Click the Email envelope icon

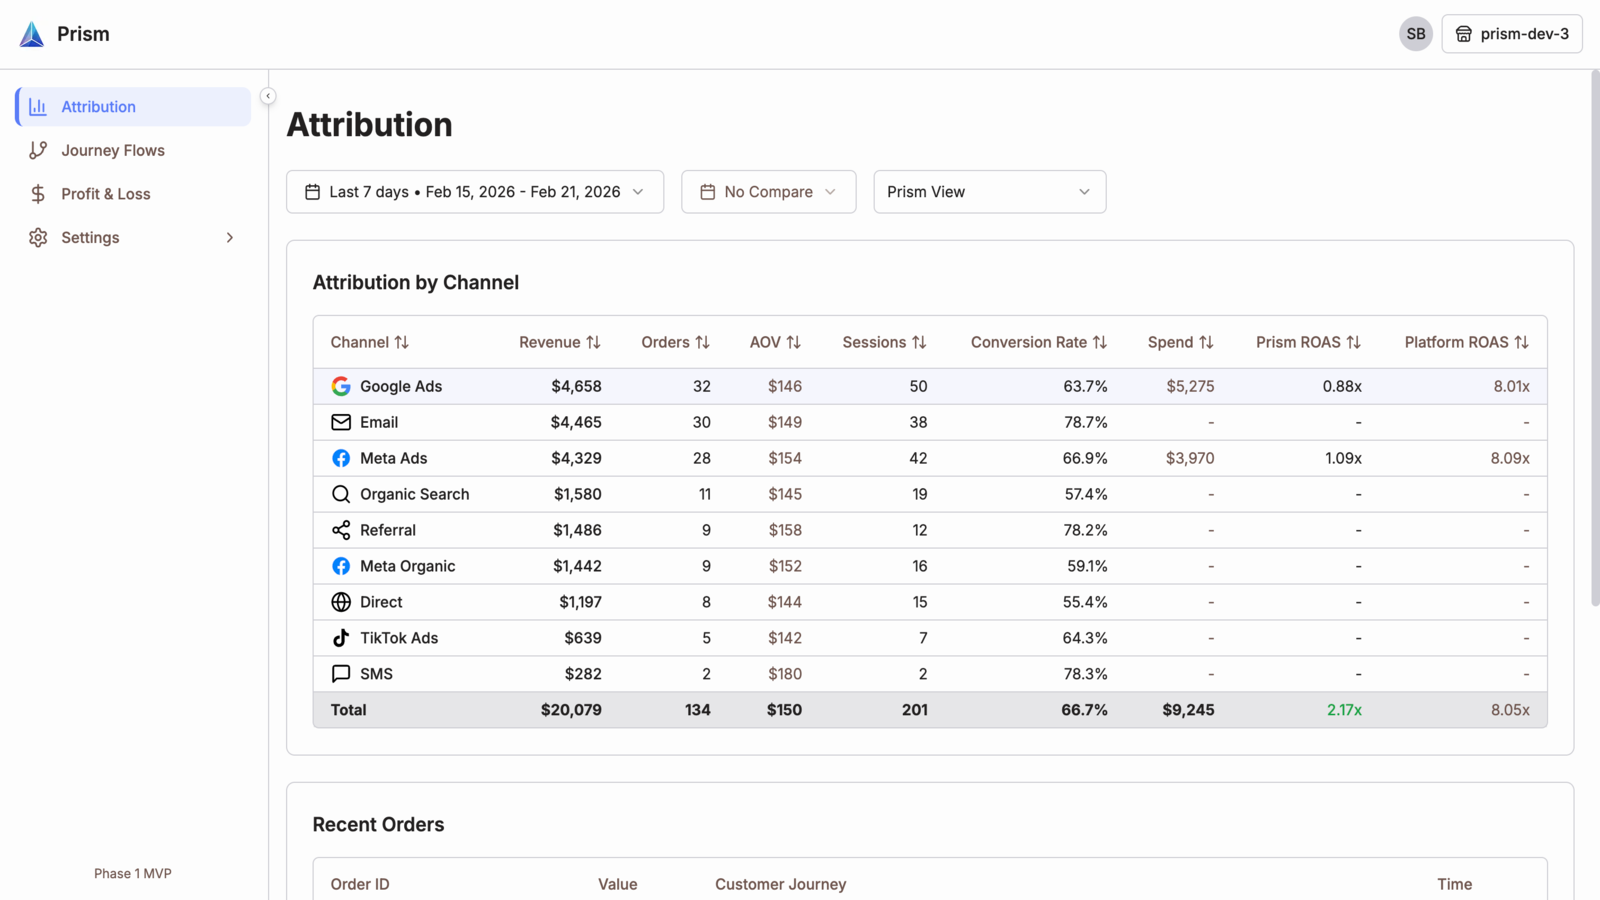tap(341, 422)
